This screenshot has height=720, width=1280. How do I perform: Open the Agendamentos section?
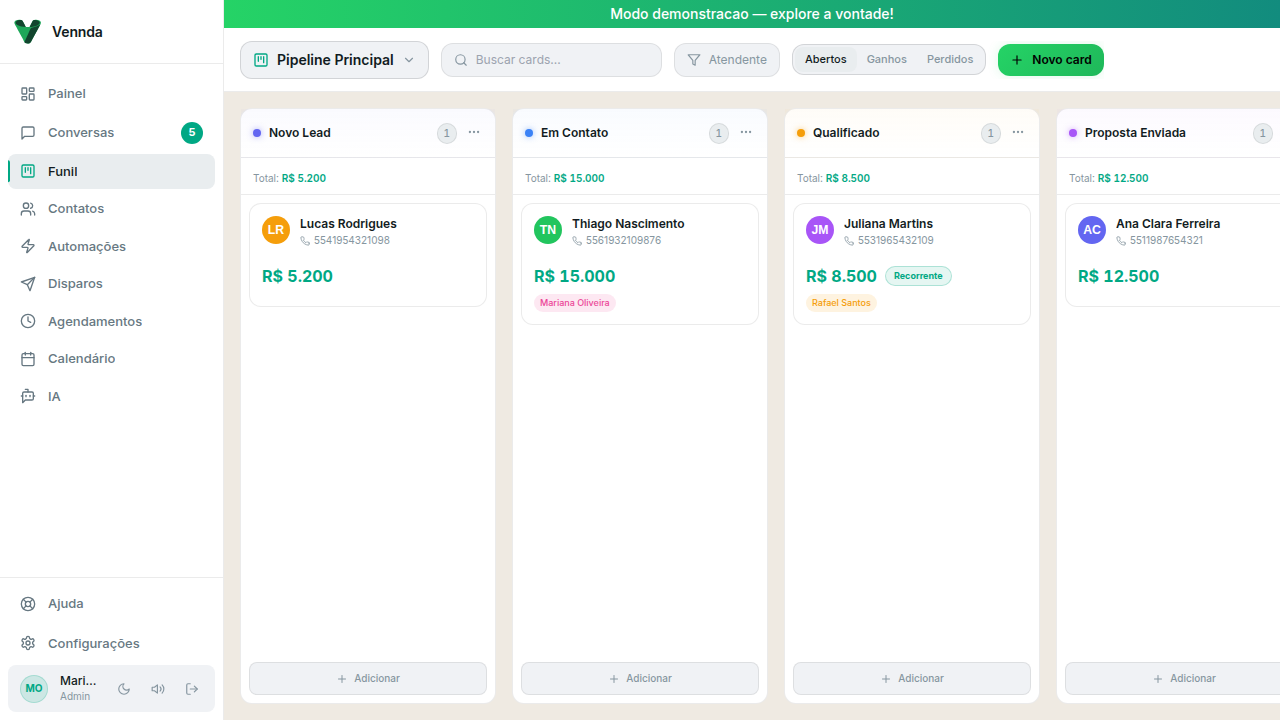(93, 321)
